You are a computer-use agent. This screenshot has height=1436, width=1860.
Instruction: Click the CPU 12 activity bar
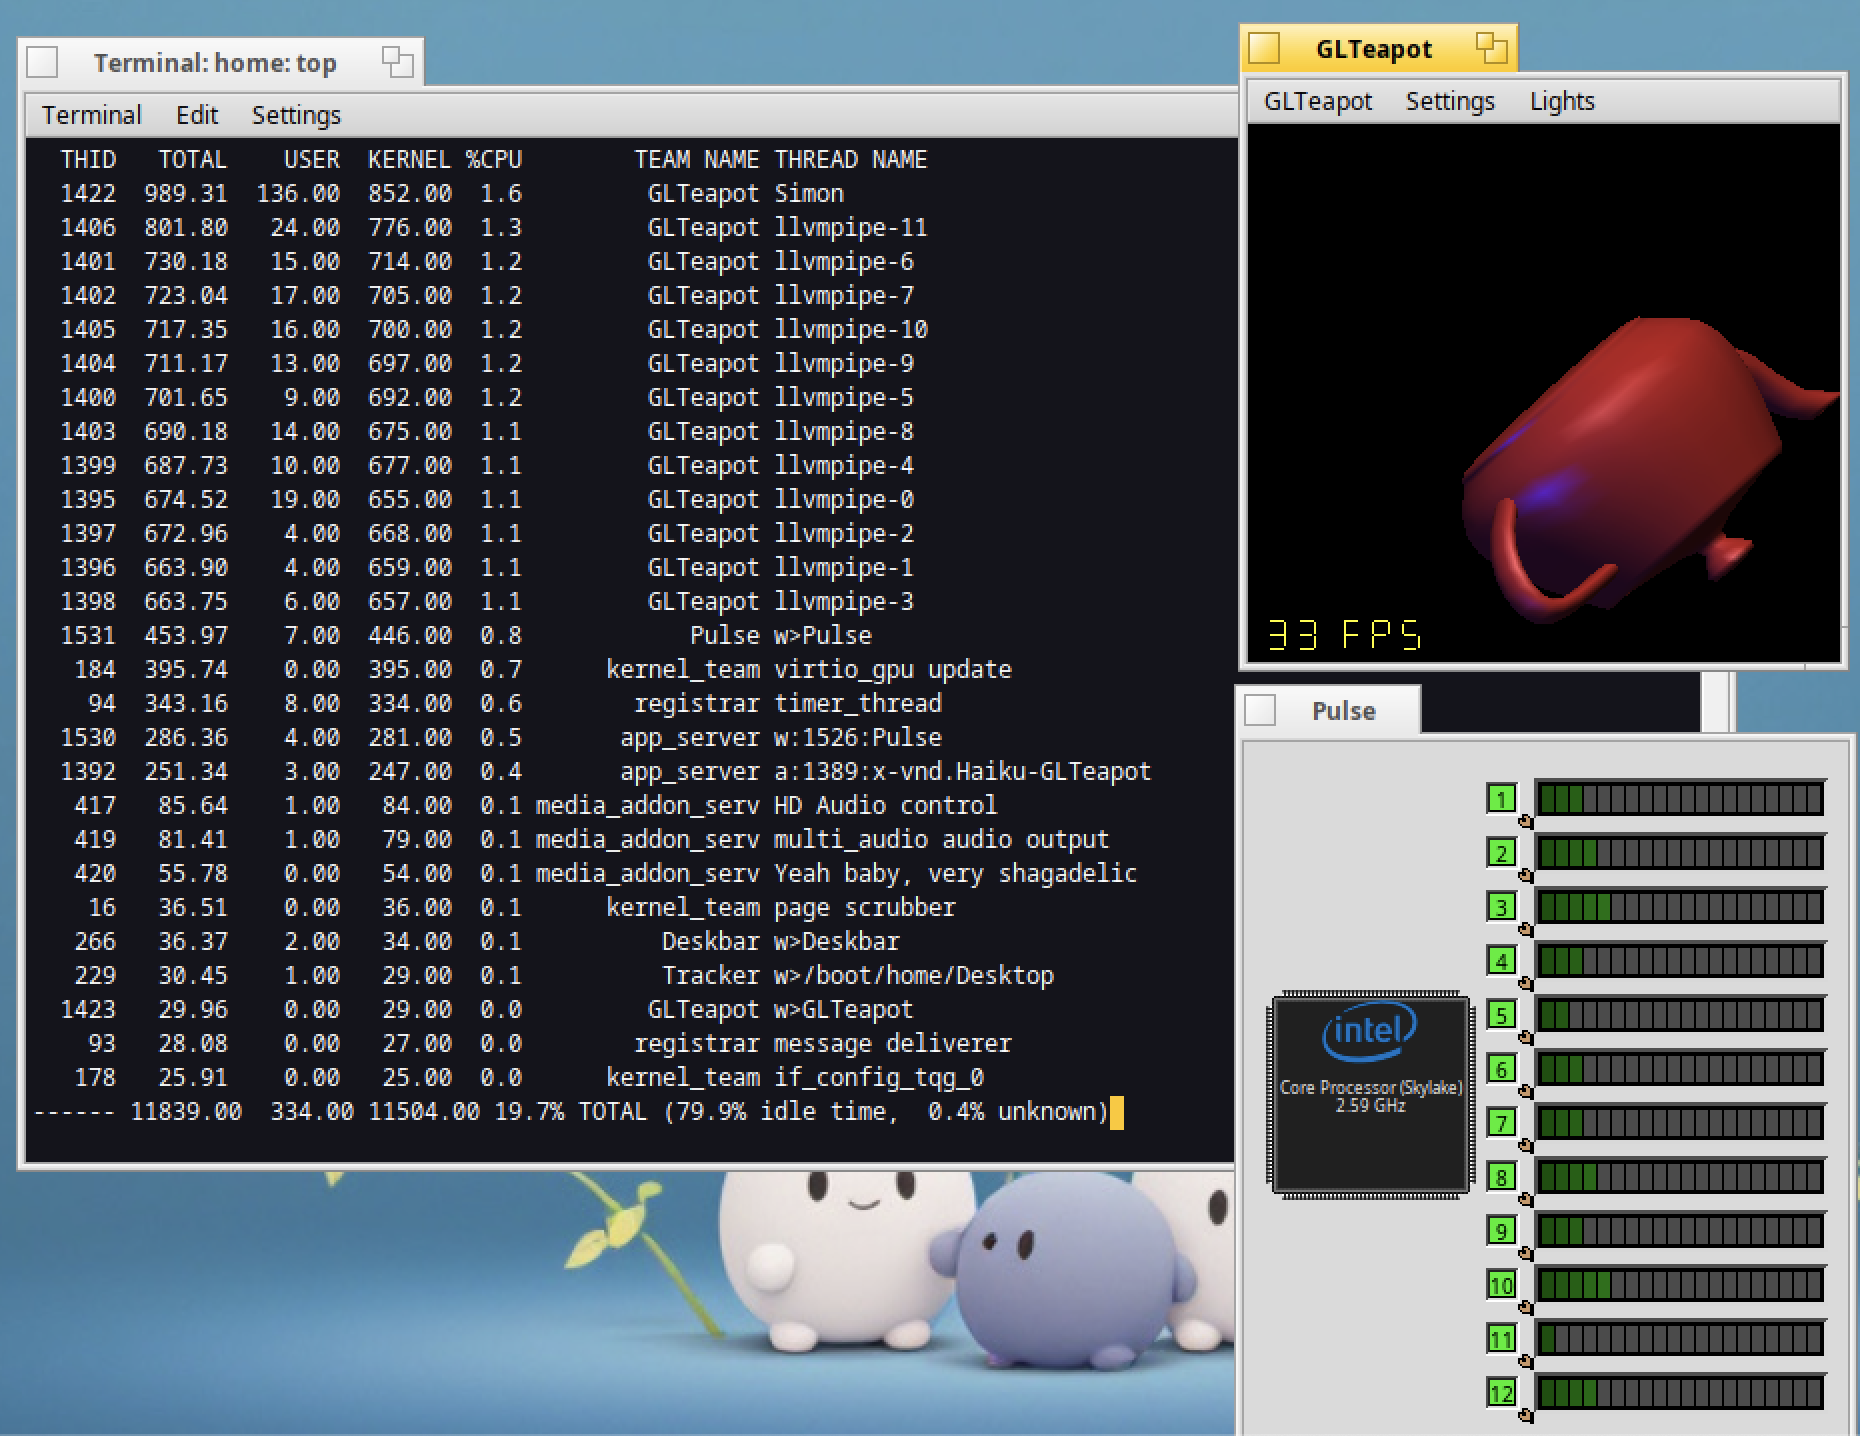pyautogui.click(x=1680, y=1393)
